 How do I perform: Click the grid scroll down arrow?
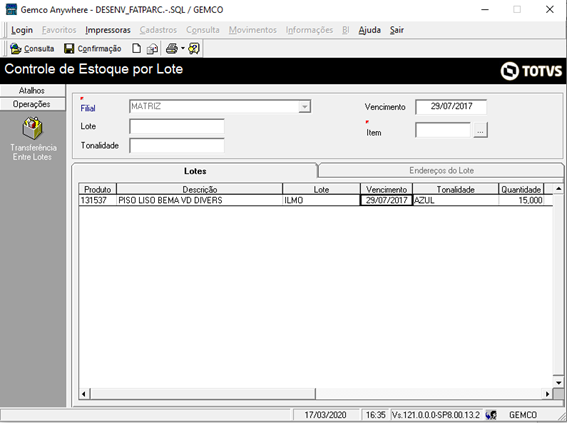click(558, 383)
